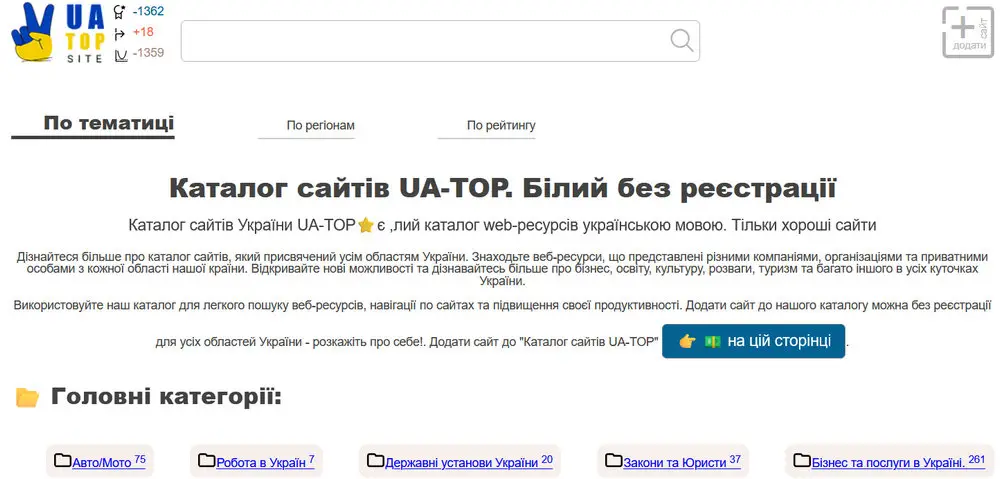
Task: Click the folder icon by Авто/Мото
Action: 62,461
